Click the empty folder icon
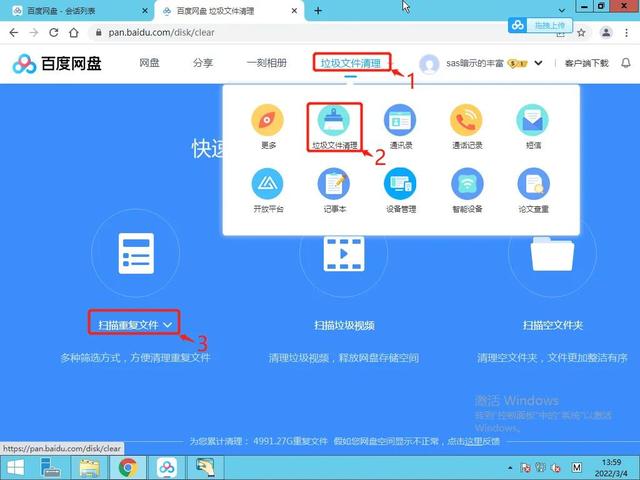Screen dimensions: 640x480 (552, 254)
